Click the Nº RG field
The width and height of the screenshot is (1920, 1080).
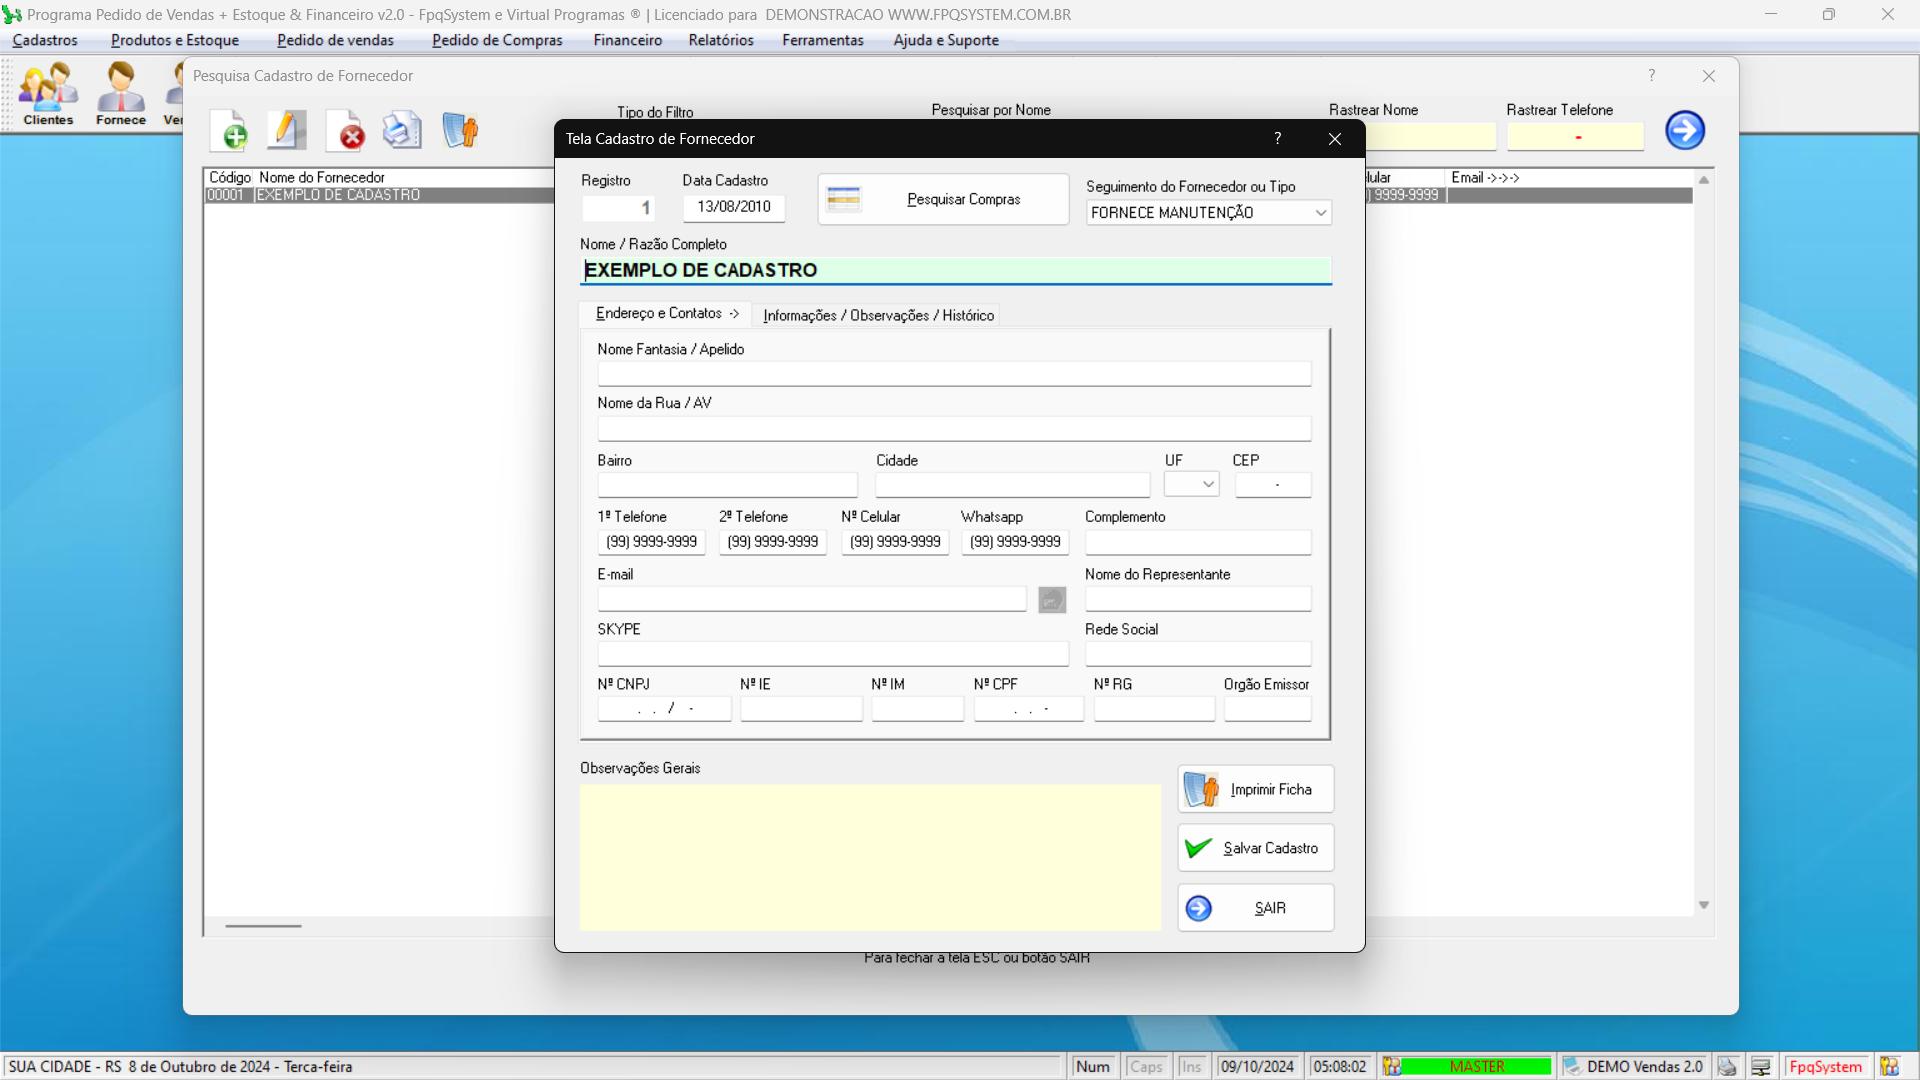pos(1154,709)
